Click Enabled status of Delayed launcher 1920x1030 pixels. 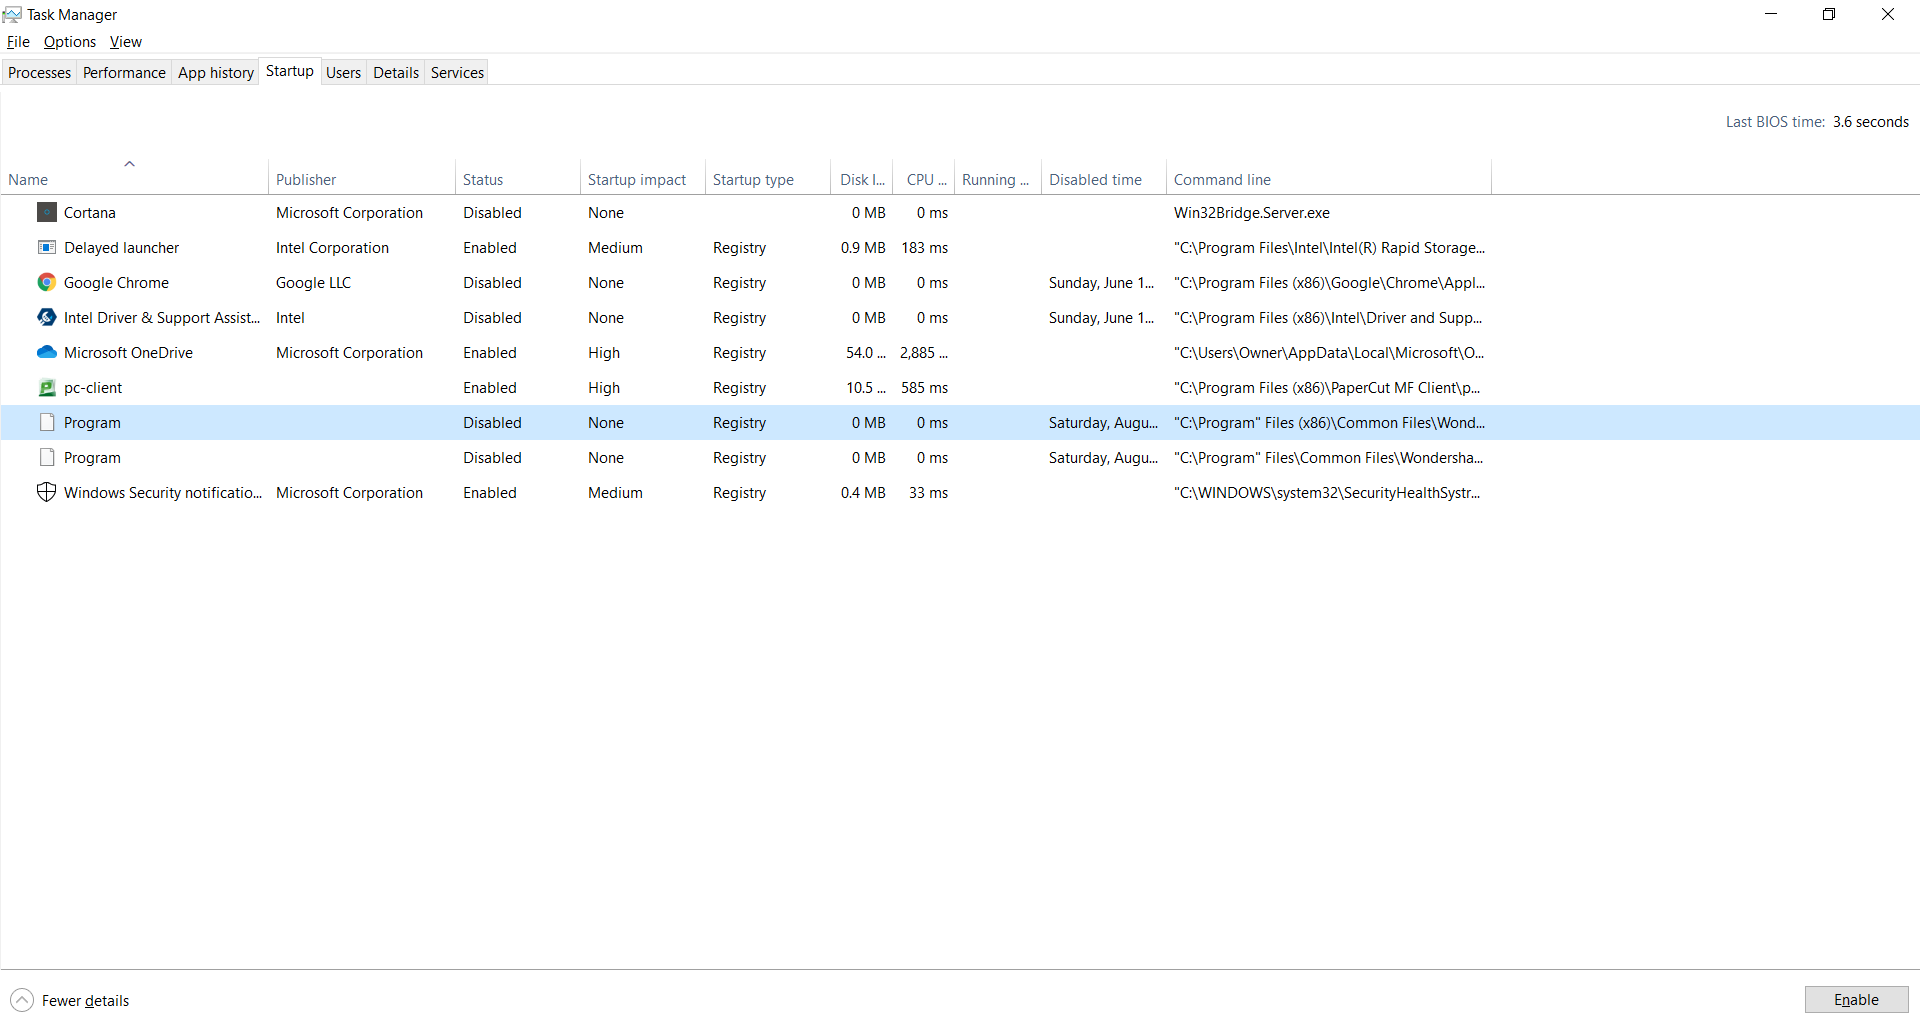pyautogui.click(x=490, y=247)
